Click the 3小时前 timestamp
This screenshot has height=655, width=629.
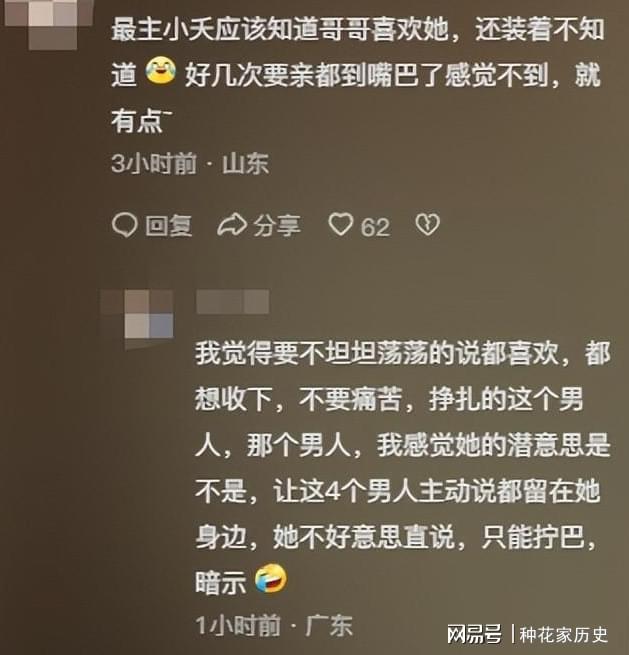pos(154,163)
